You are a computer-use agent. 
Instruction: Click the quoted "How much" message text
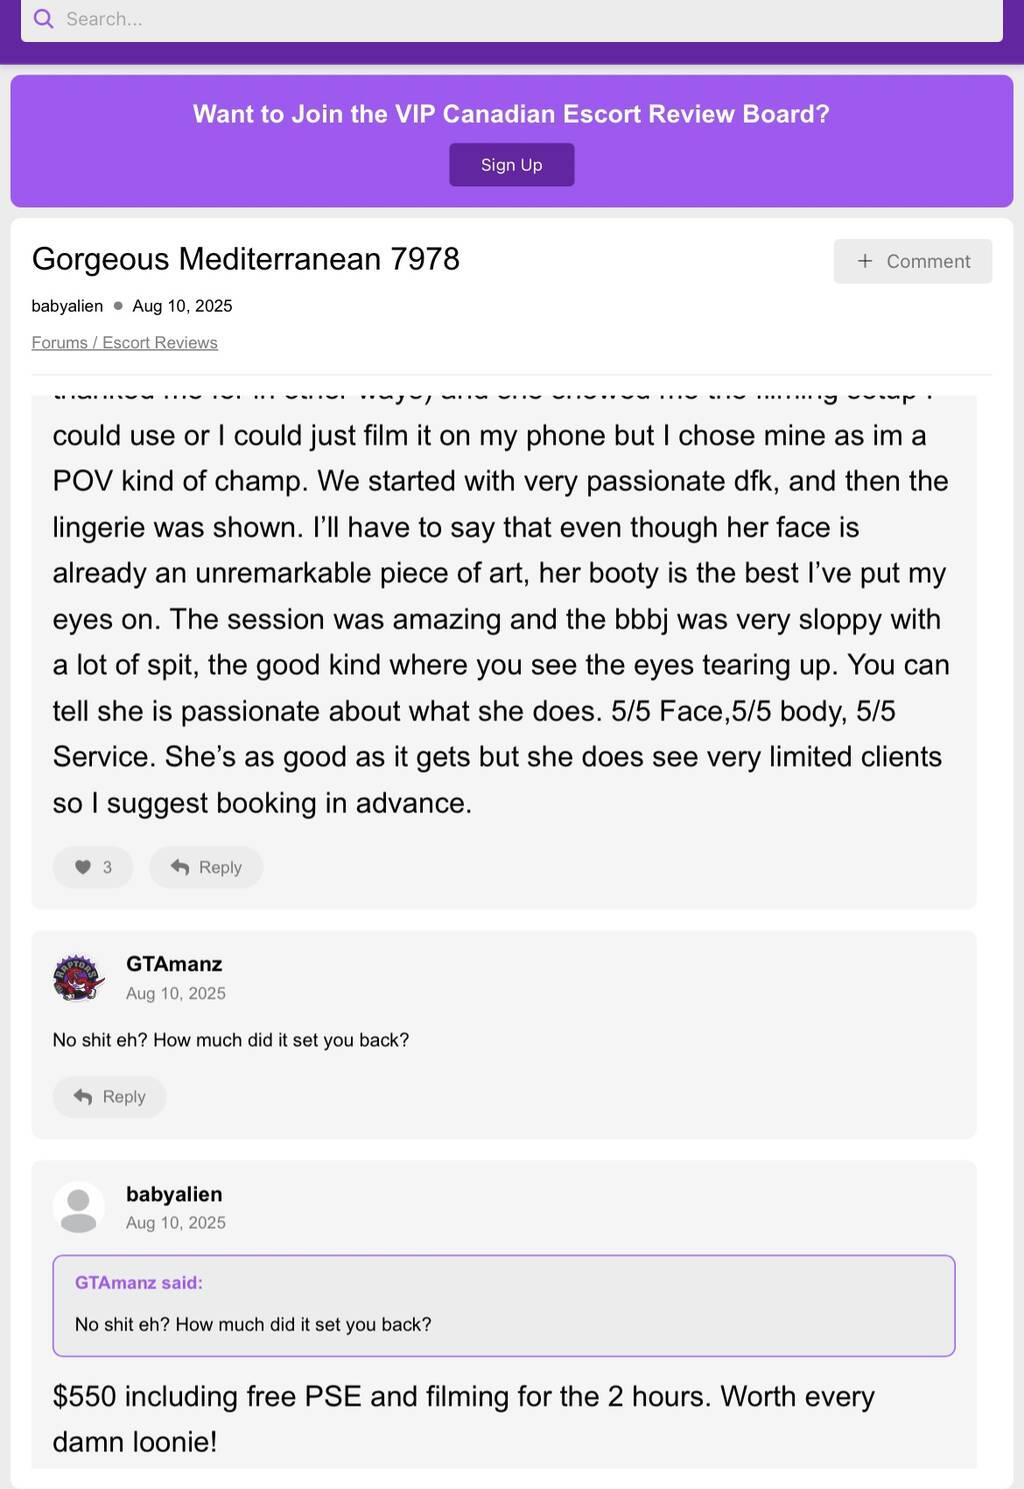(253, 1324)
